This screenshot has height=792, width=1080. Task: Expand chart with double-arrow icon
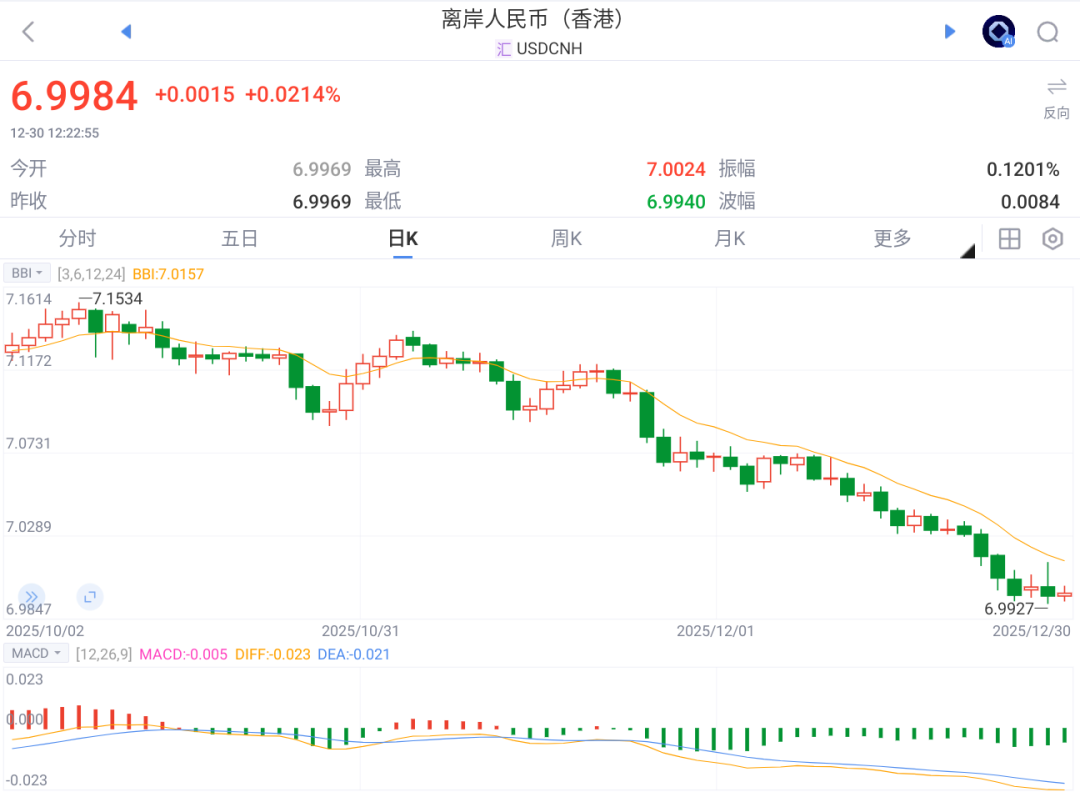coord(31,597)
